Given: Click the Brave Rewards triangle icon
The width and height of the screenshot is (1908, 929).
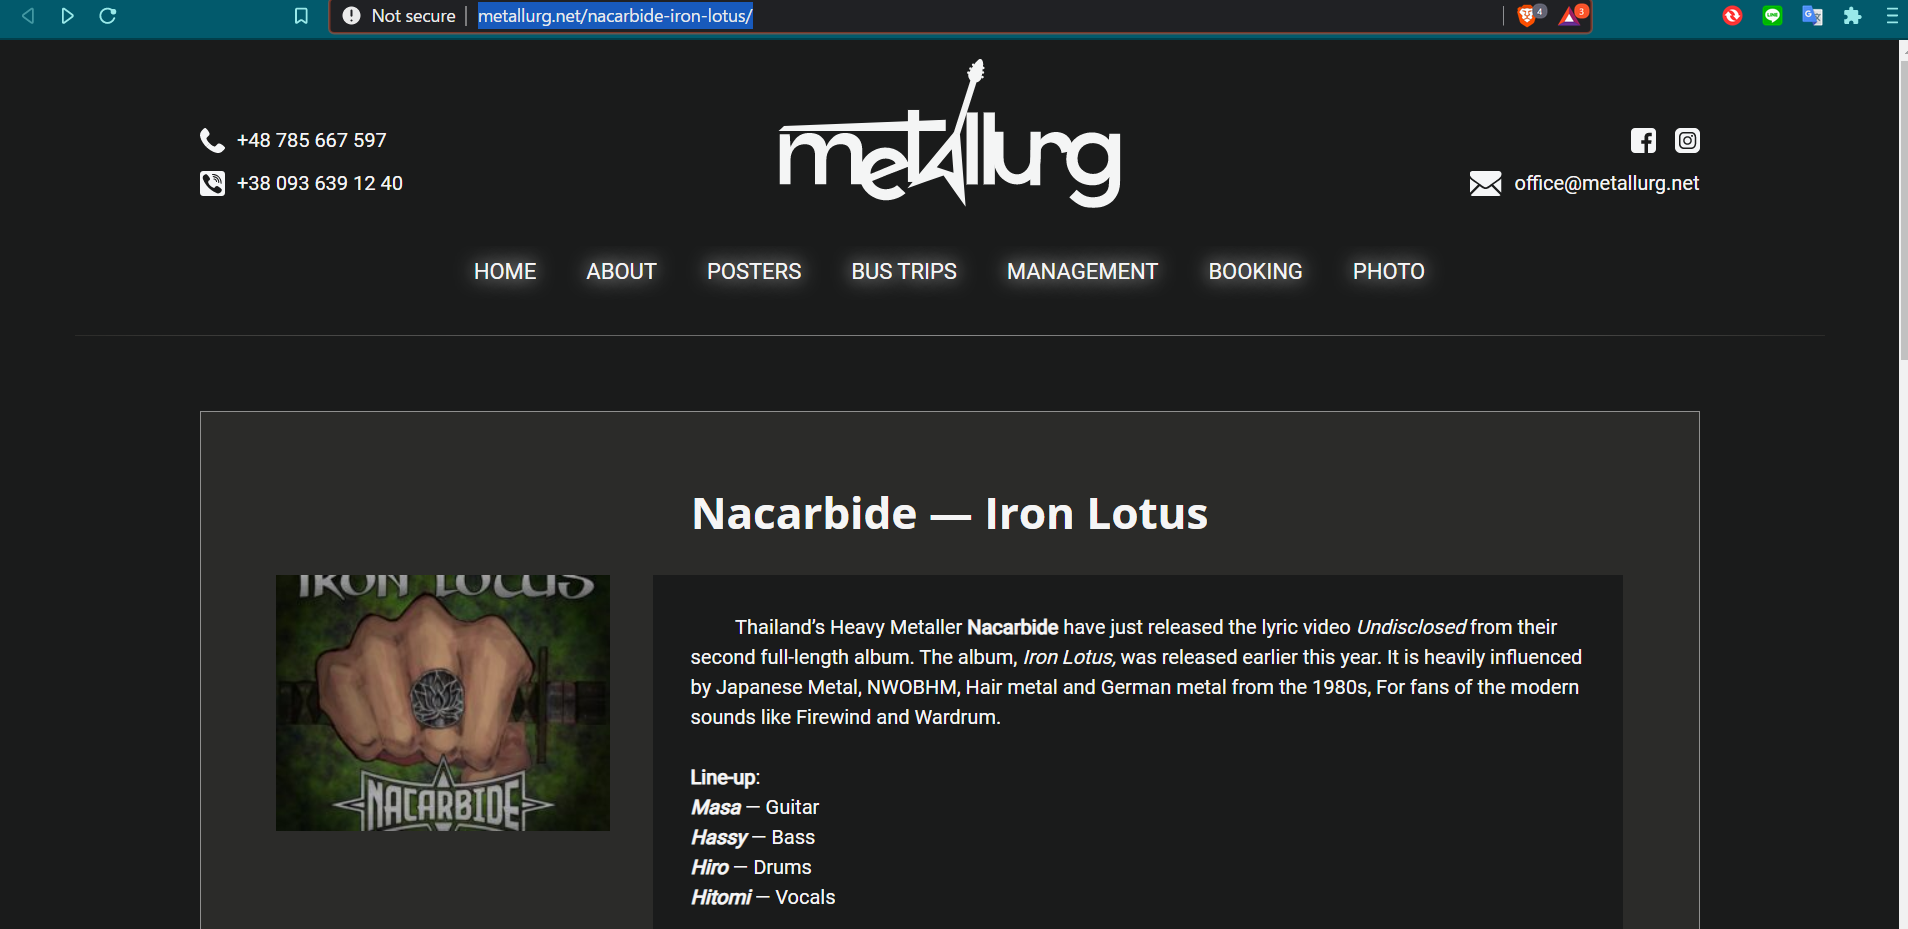Looking at the screenshot, I should point(1569,16).
